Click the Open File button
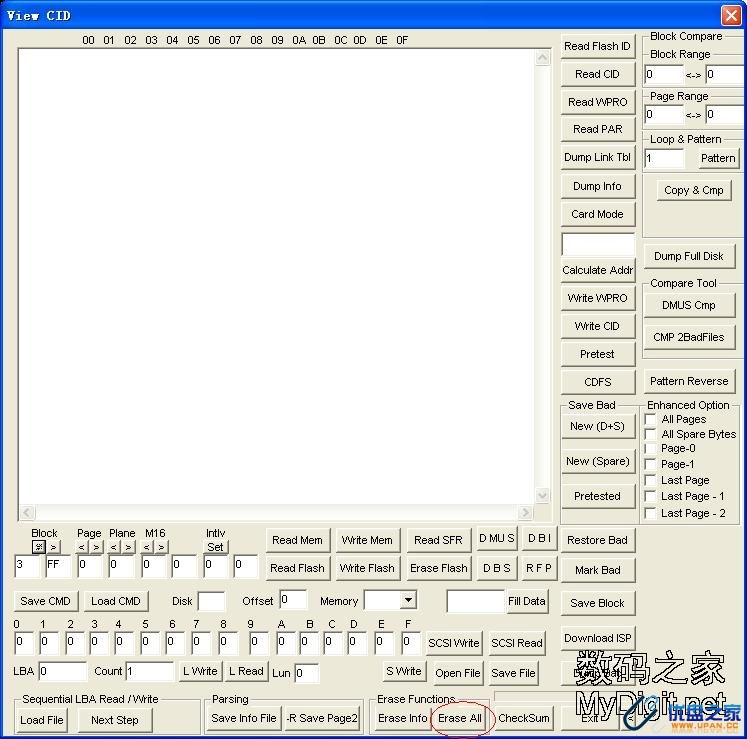This screenshot has height=739, width=747. (458, 673)
